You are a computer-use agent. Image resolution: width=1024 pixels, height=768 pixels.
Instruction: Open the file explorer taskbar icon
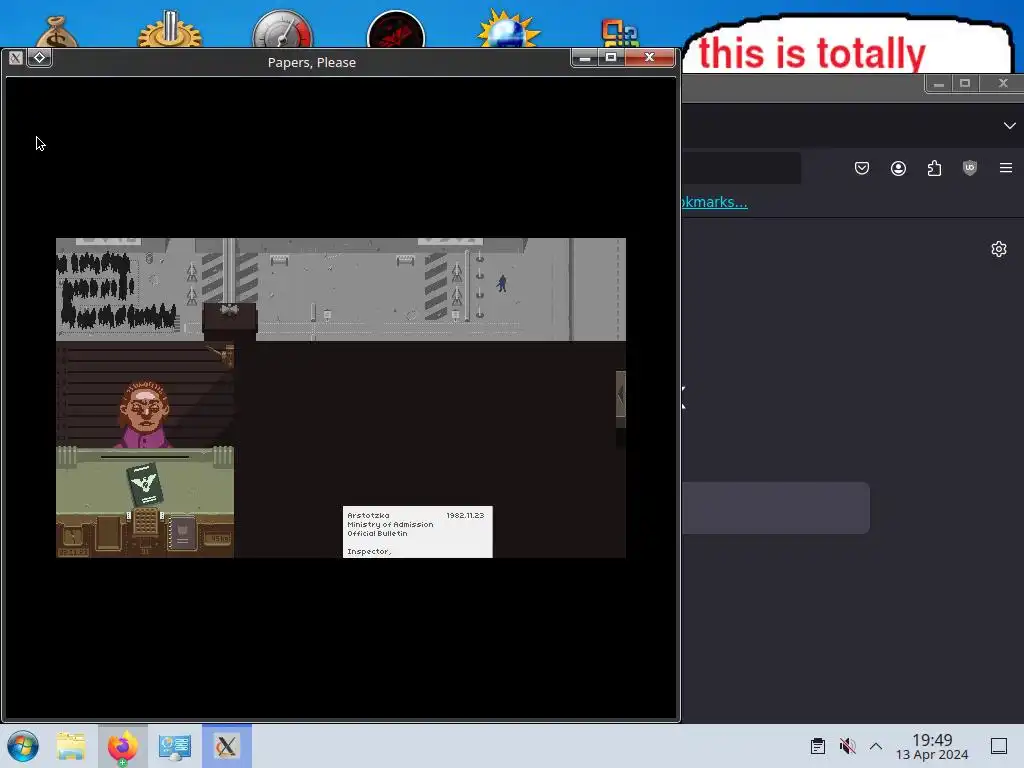pyautogui.click(x=71, y=746)
